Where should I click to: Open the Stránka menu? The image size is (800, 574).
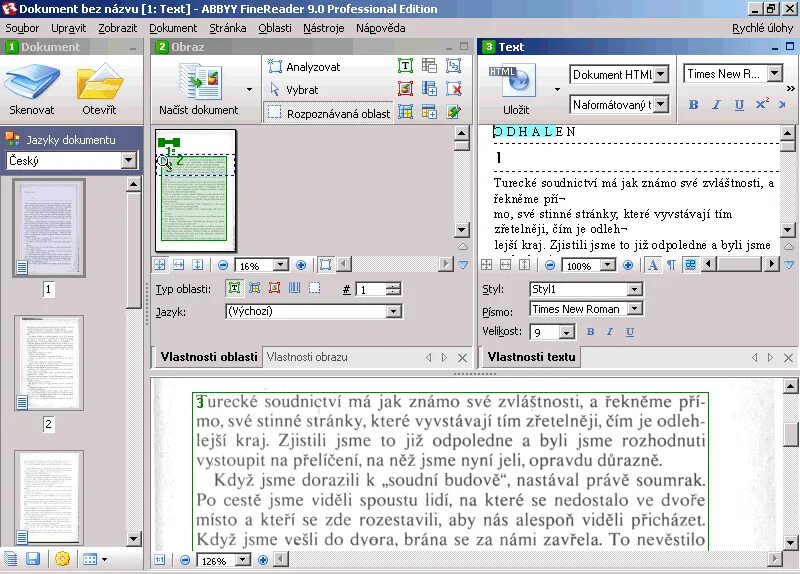click(x=228, y=28)
